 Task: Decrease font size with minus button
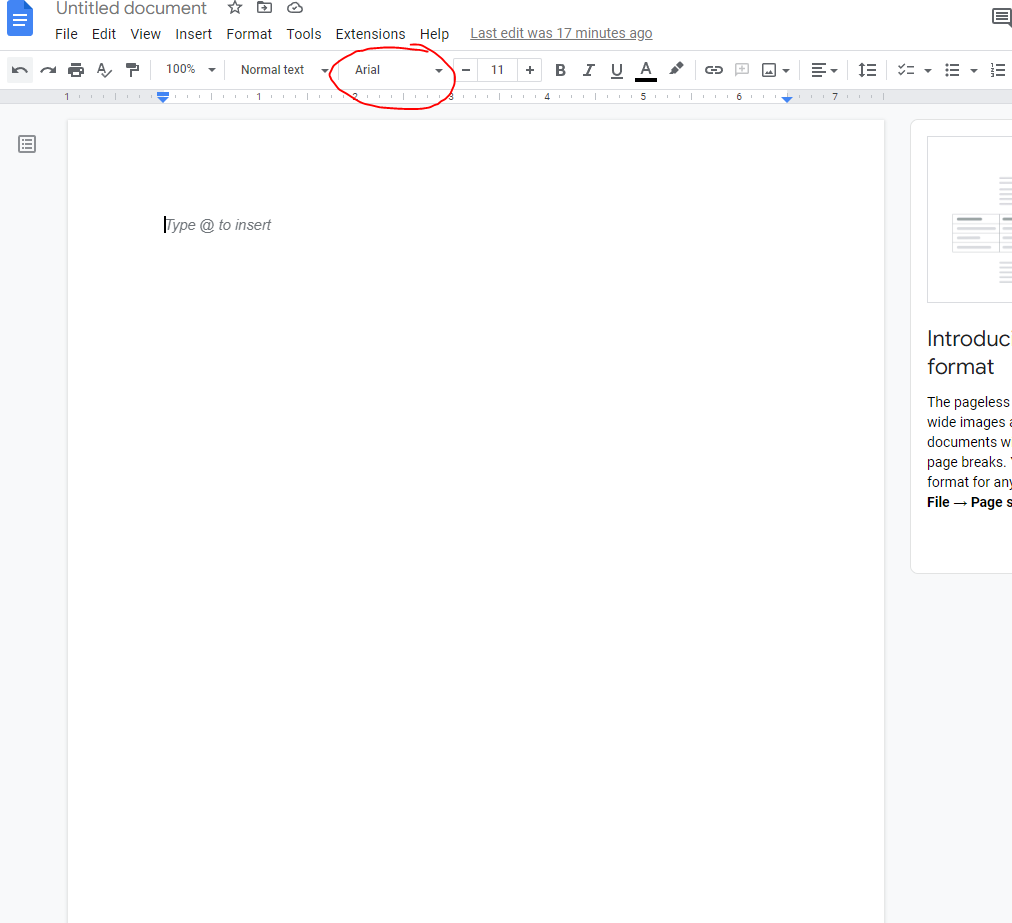point(465,70)
